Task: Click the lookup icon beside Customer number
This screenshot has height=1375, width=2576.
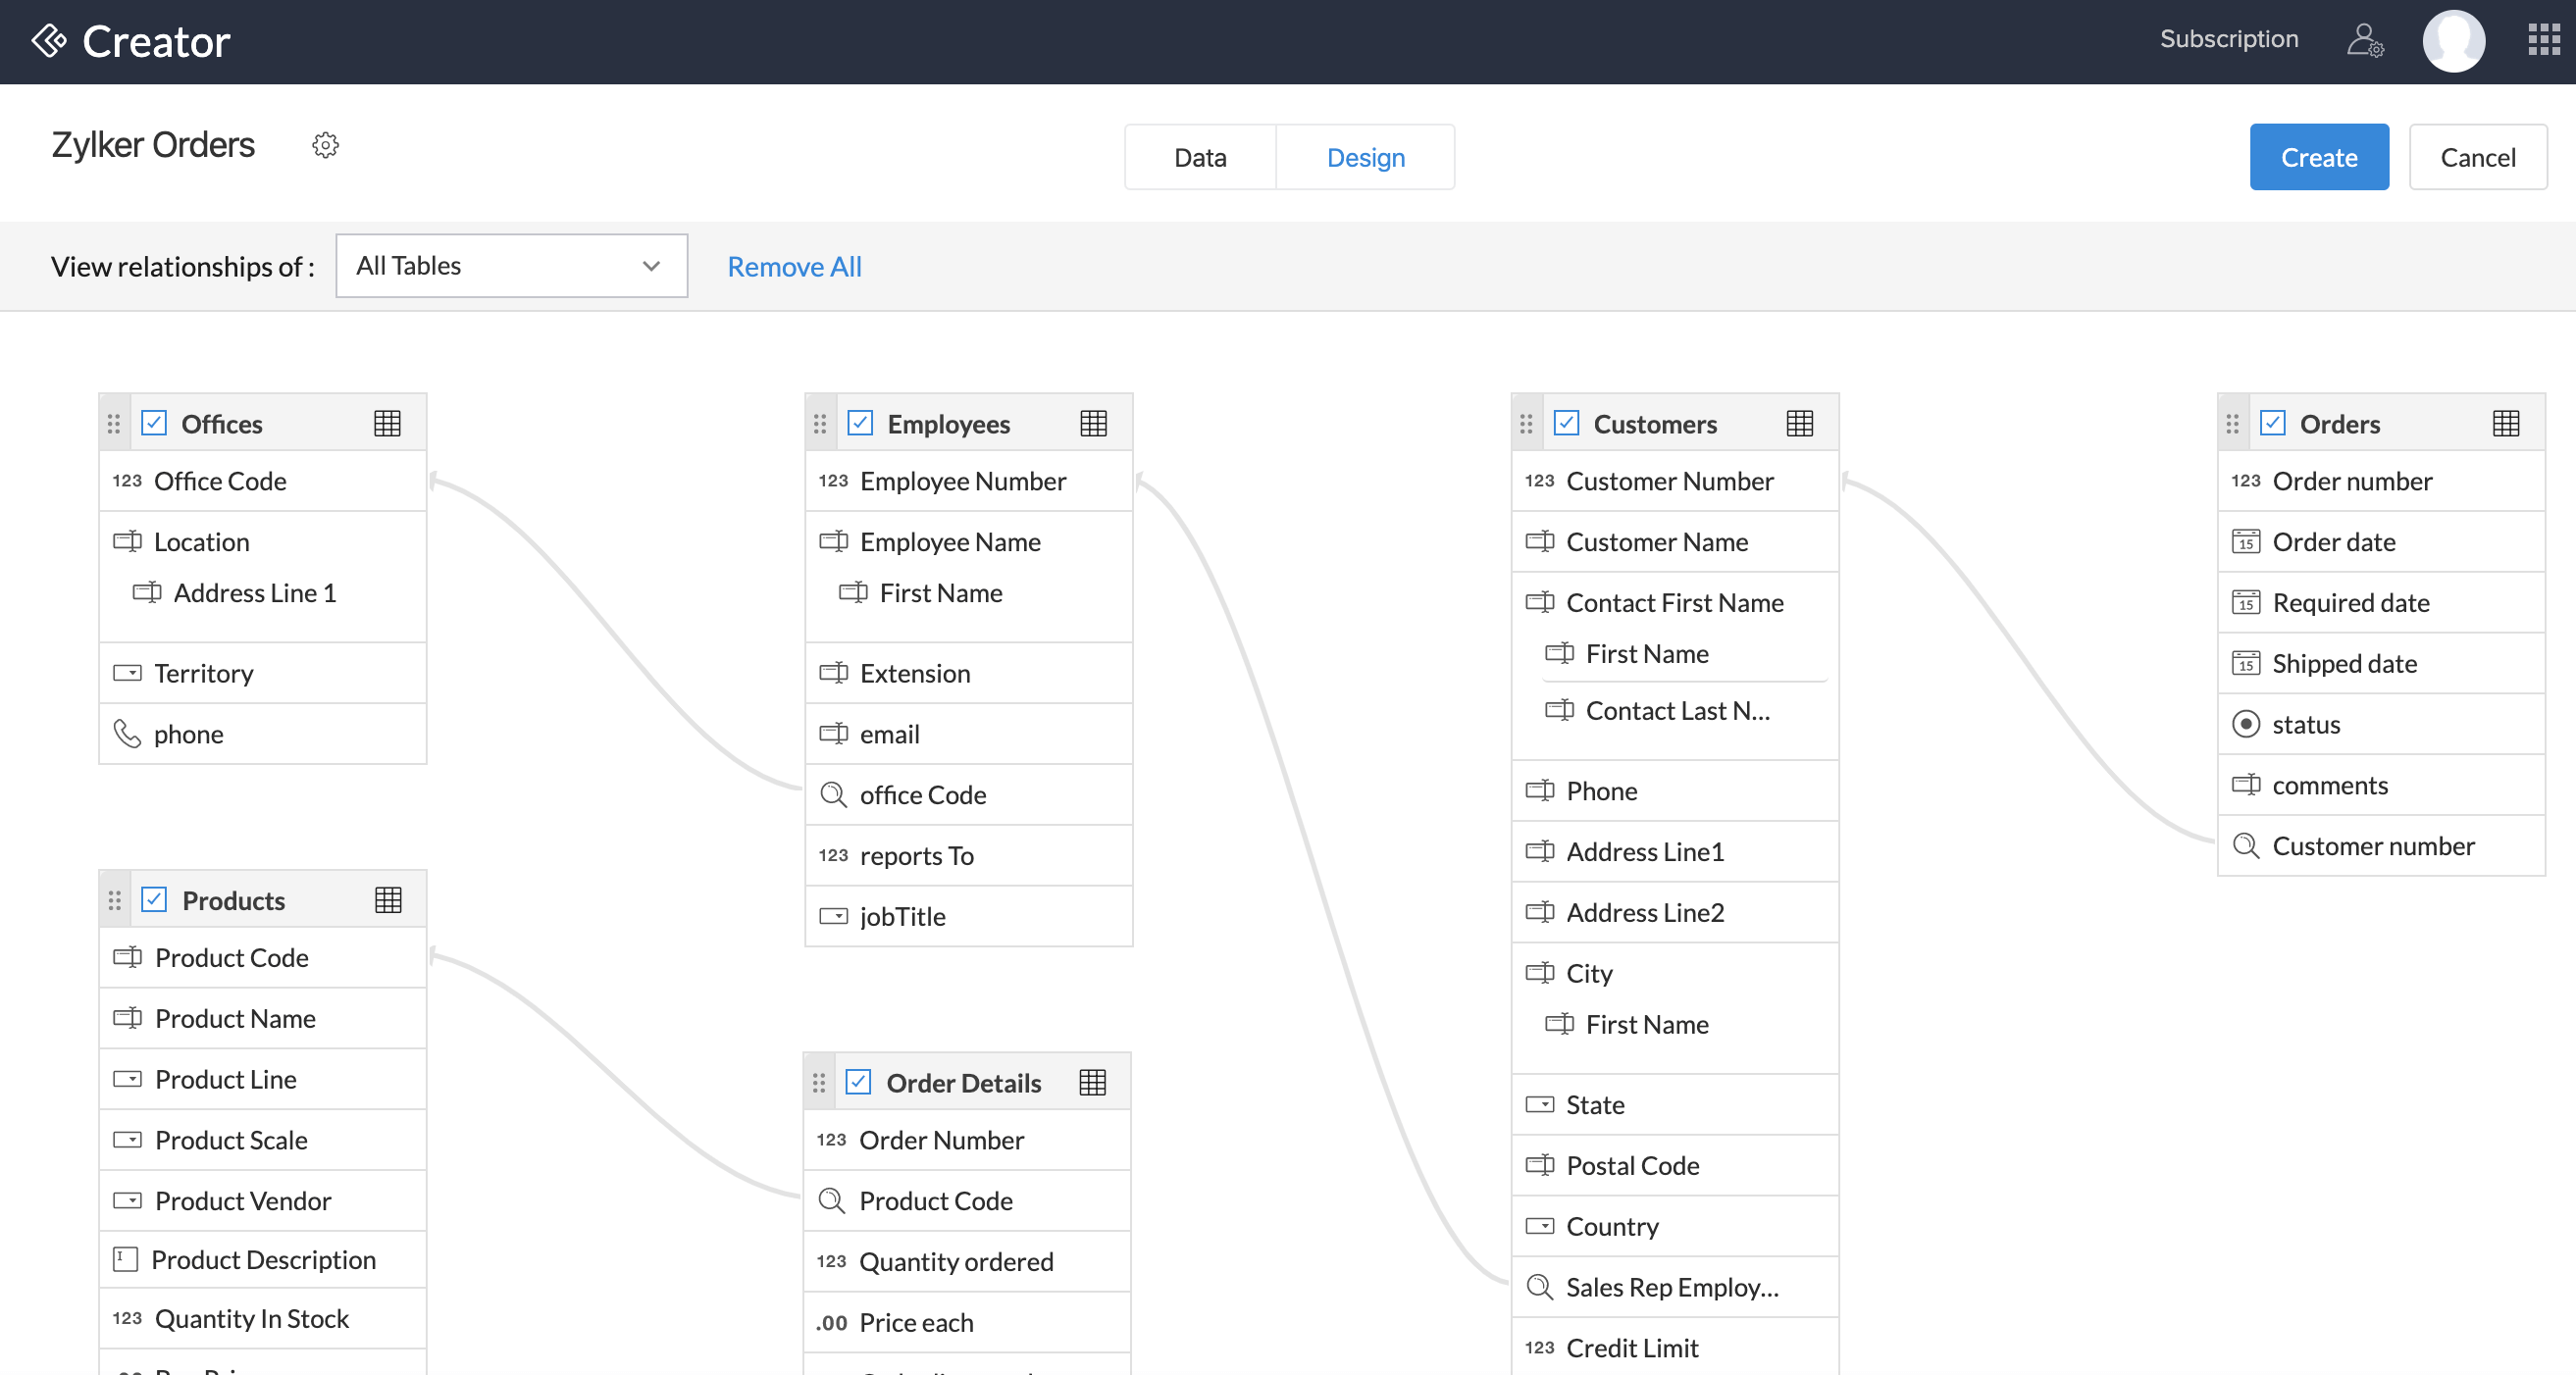Action: point(2245,845)
